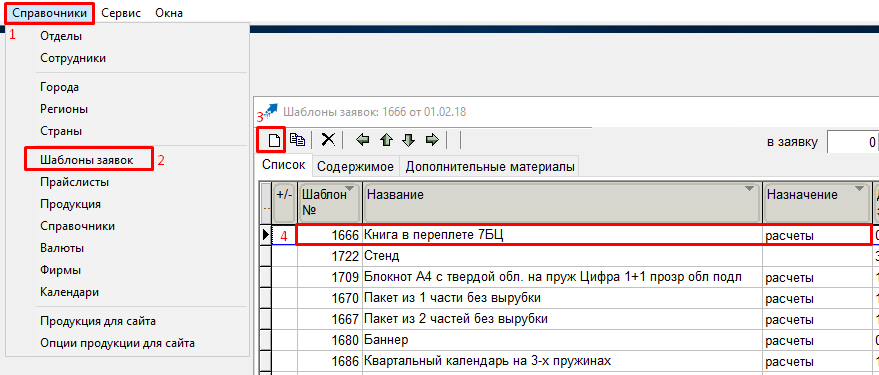Click the down arrow navigation icon
The image size is (879, 375).
point(409,140)
